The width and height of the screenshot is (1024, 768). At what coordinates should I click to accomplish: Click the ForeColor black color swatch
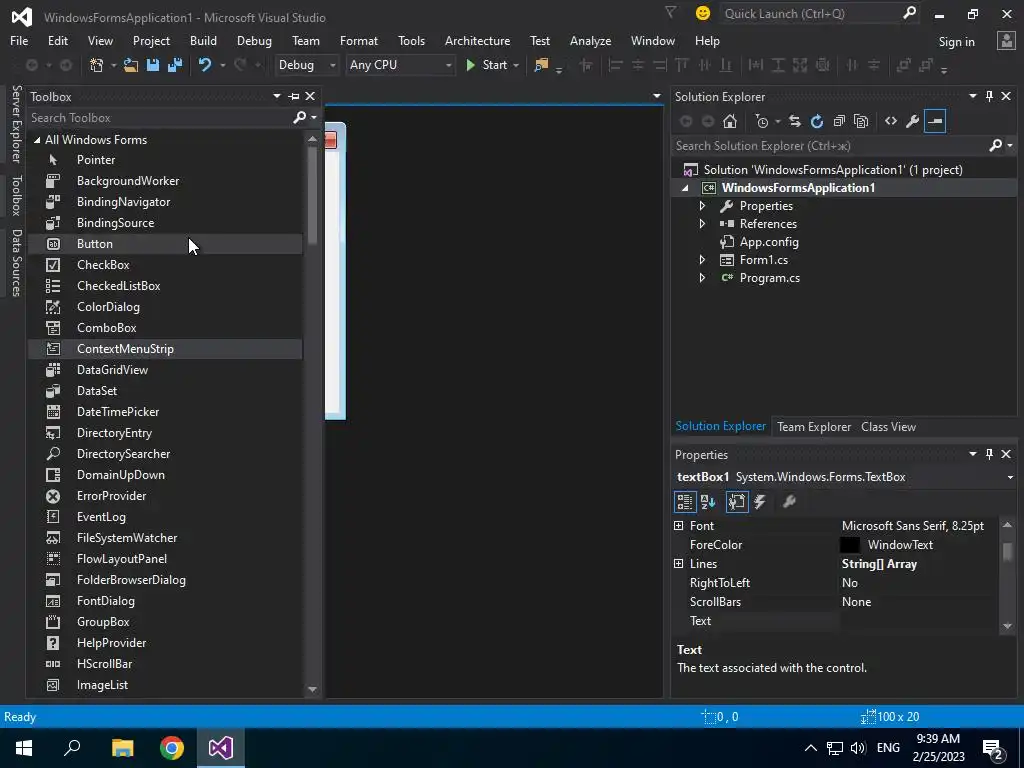(x=850, y=545)
